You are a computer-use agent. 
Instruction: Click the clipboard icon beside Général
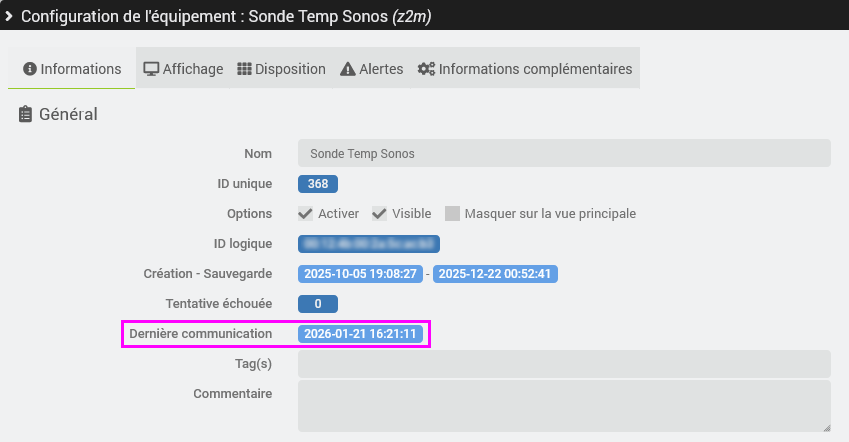[26, 114]
